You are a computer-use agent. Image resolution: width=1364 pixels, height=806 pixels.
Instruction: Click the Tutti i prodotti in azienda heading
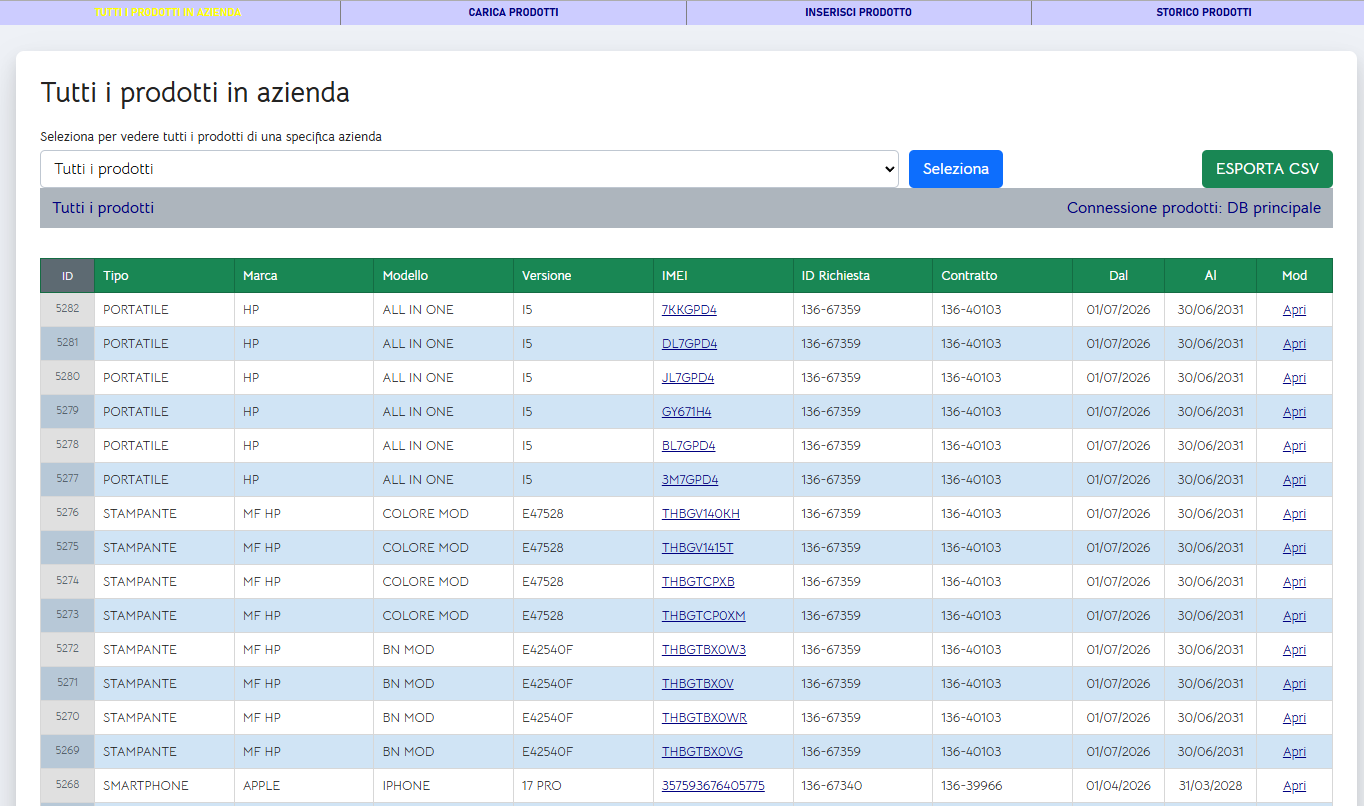pyautogui.click(x=195, y=93)
